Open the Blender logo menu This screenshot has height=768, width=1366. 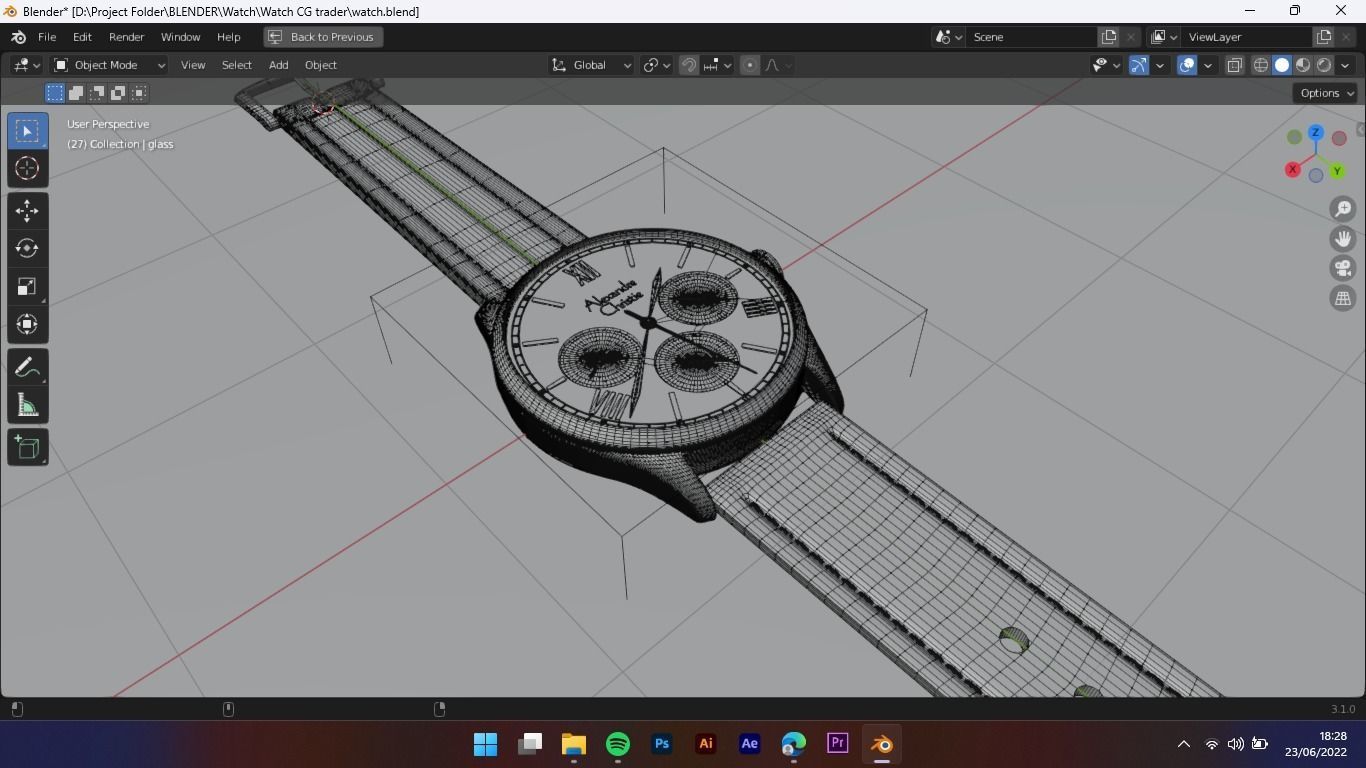coord(18,37)
